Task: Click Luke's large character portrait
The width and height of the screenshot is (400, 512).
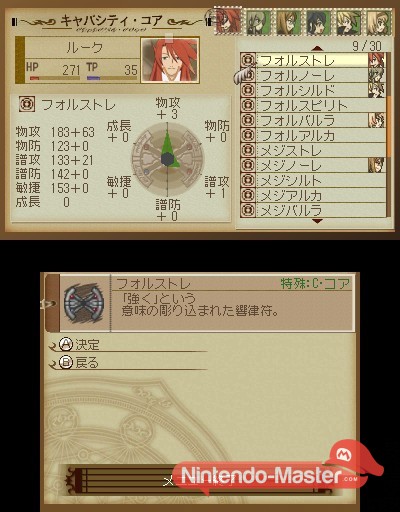Action: click(170, 60)
